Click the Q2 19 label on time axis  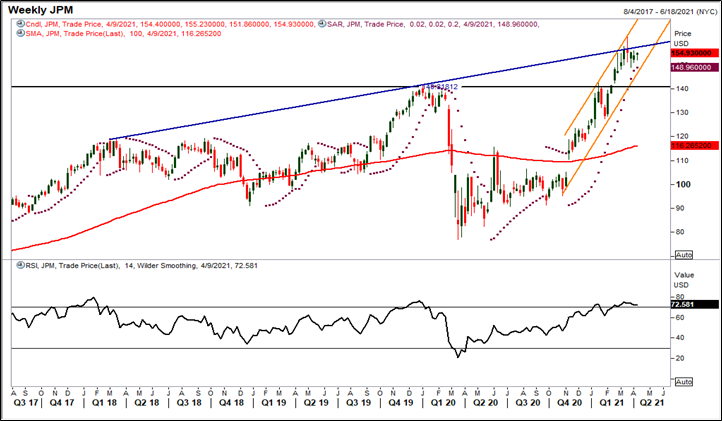pos(316,403)
